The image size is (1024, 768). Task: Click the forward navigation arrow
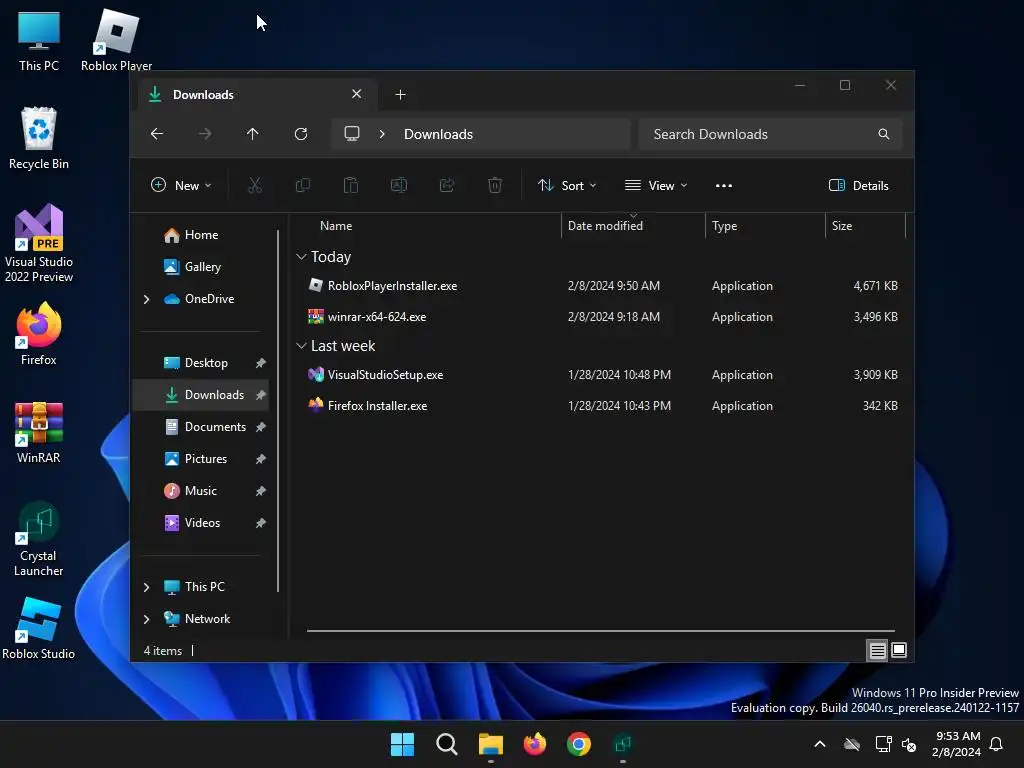point(205,134)
